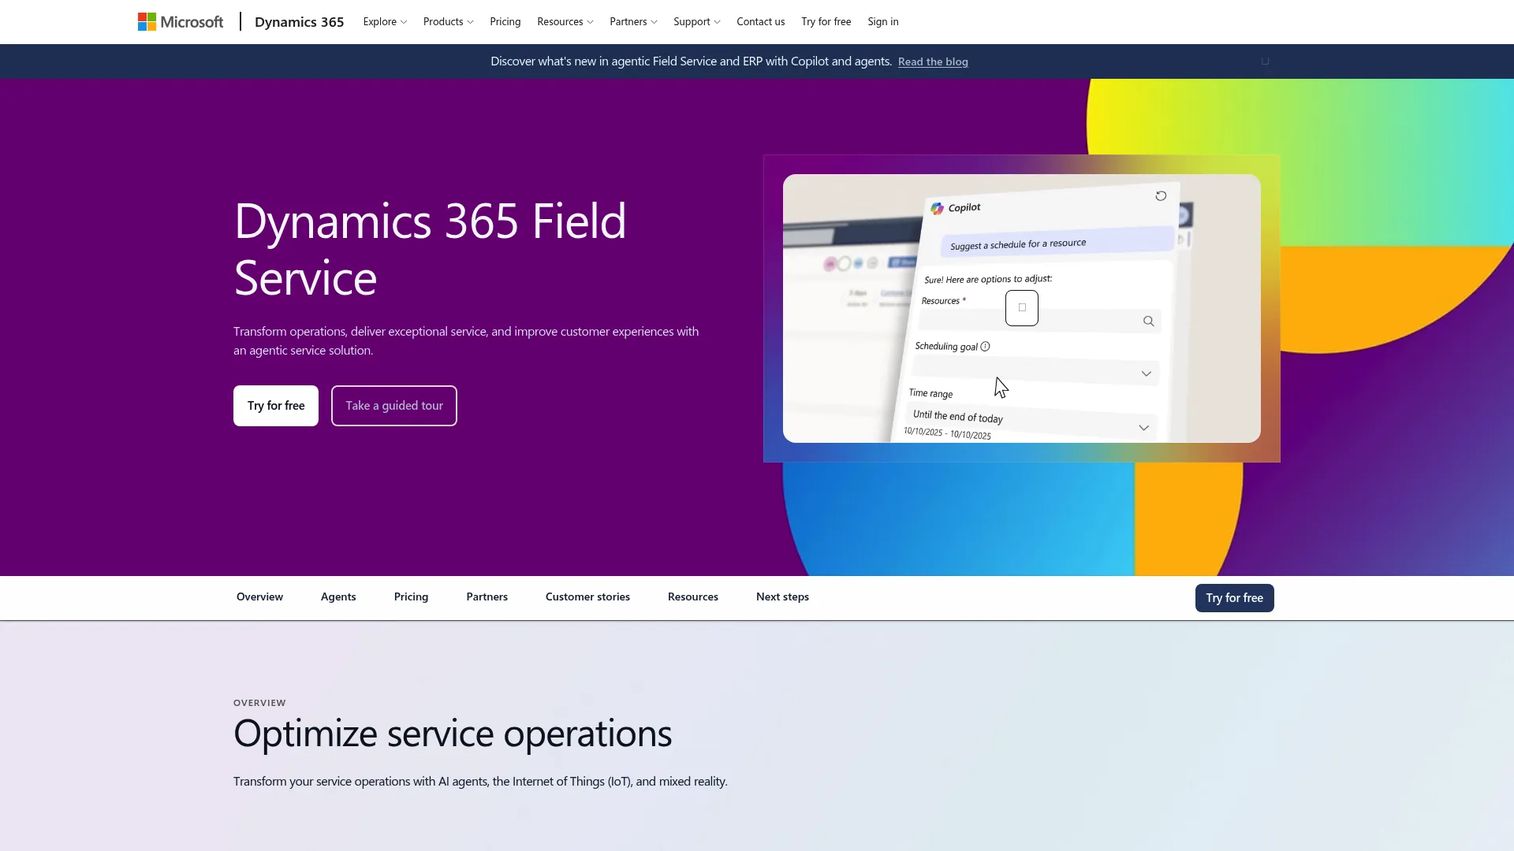This screenshot has width=1514, height=851.
Task: Click the Dynamics 365 Field Service heading
Action: pos(430,249)
